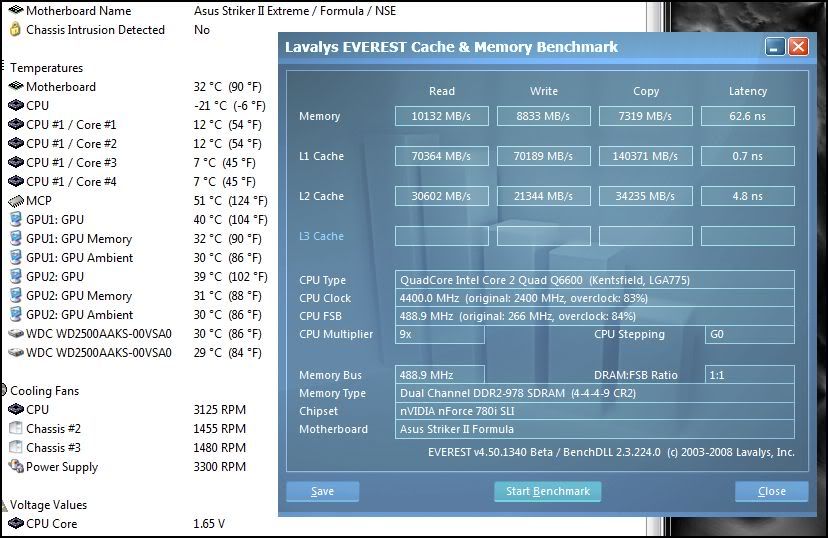828x538 pixels.
Task: Click the GPU1: GPU monitor icon
Action: (x=16, y=219)
